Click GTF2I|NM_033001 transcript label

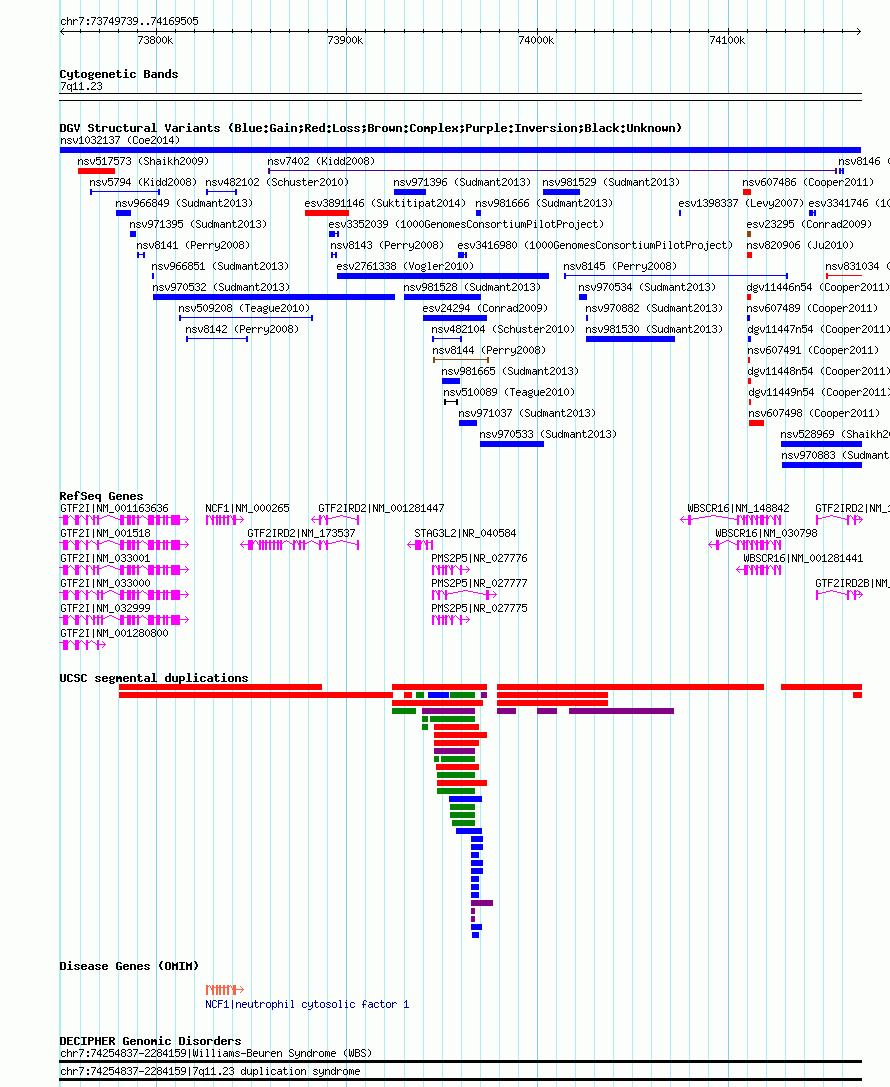click(x=105, y=558)
